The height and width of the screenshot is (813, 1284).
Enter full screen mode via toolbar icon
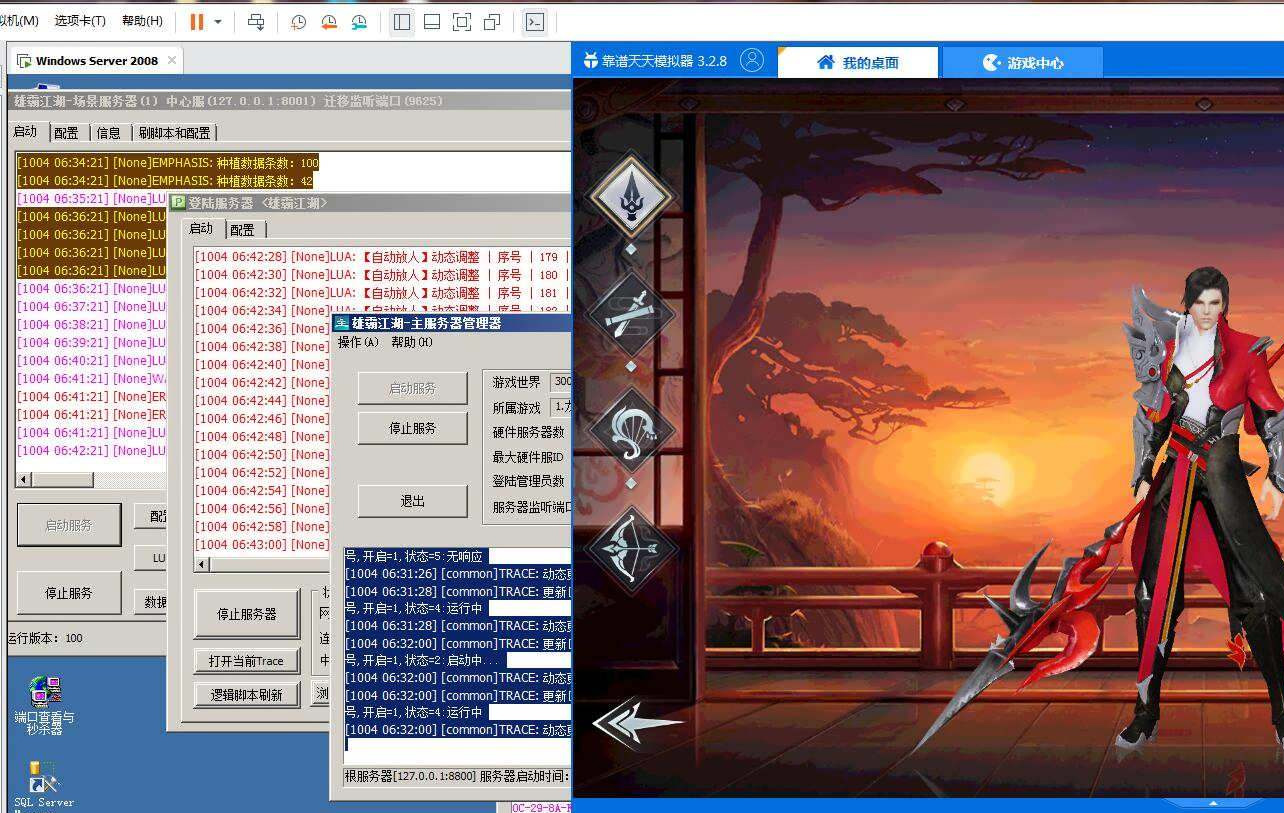[461, 21]
